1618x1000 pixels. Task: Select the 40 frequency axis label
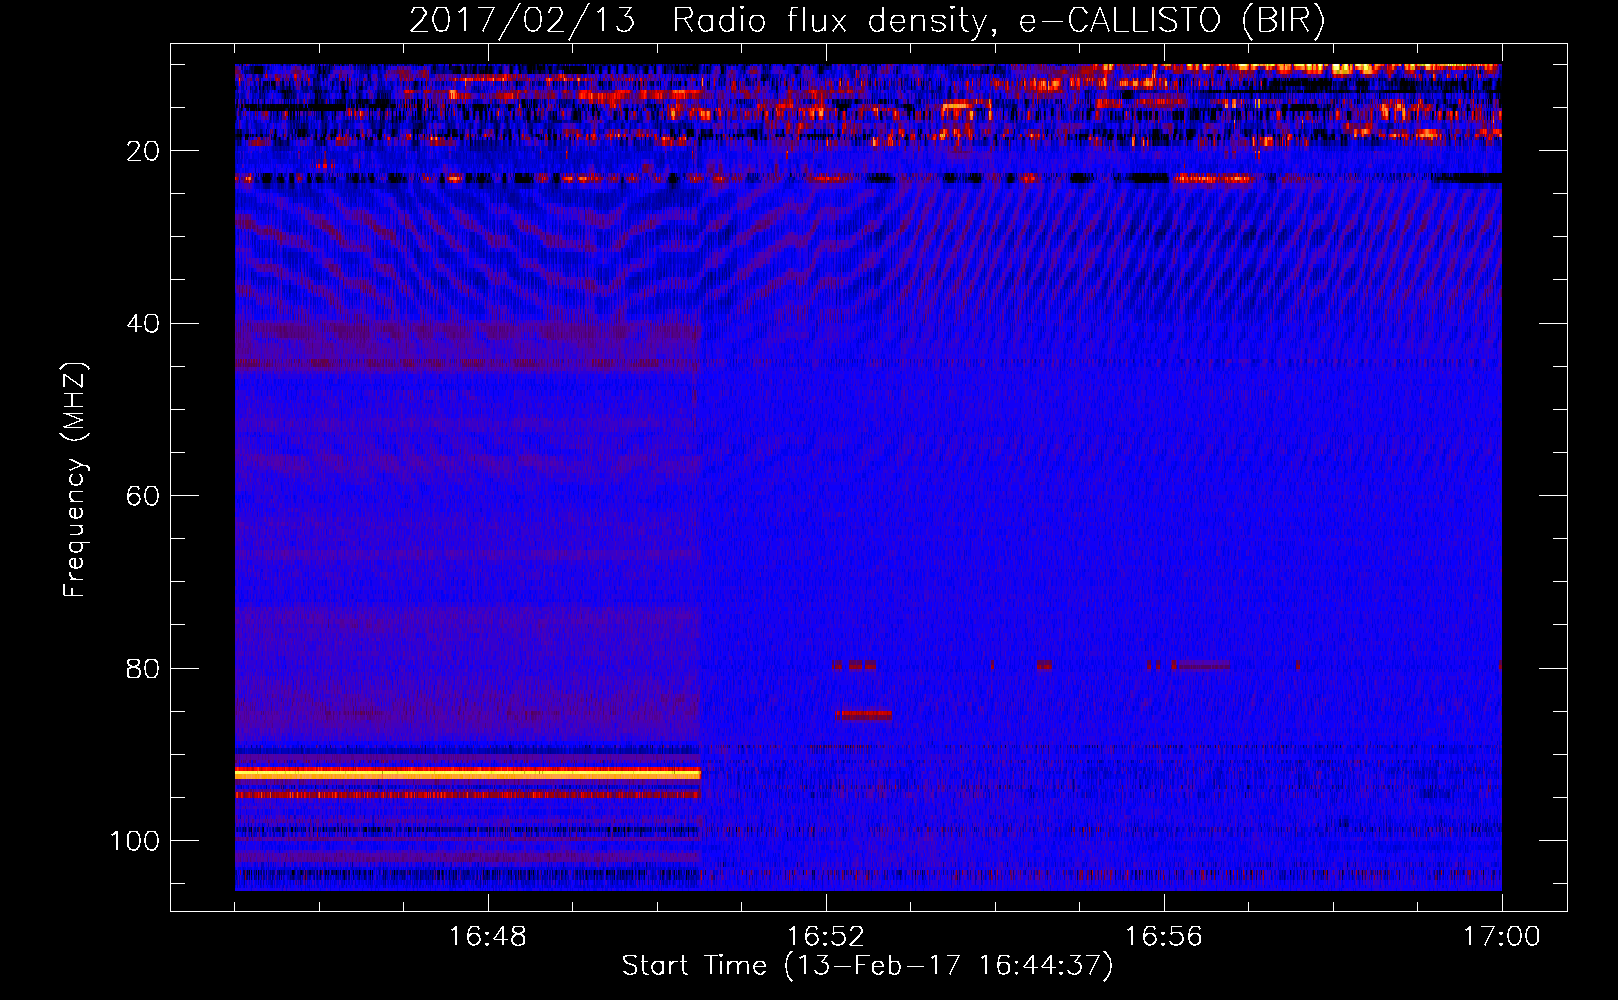(143, 324)
